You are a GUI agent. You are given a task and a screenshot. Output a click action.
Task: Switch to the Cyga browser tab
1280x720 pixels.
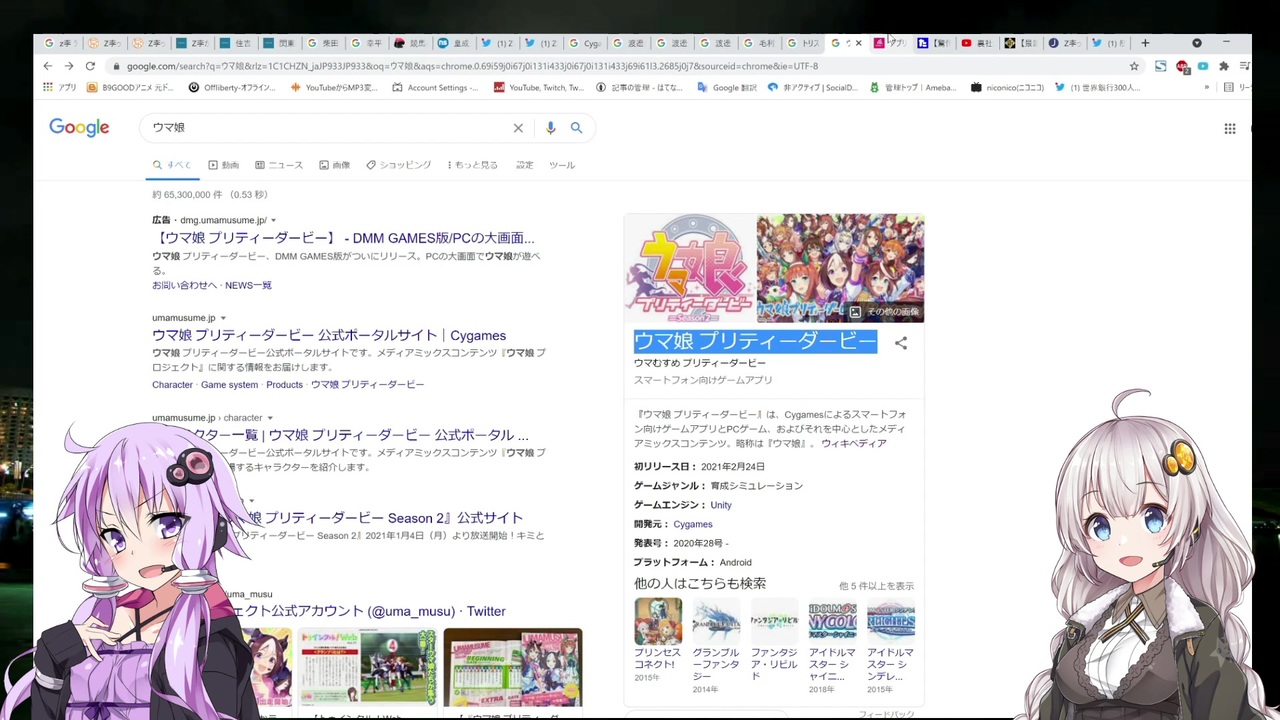pos(585,43)
